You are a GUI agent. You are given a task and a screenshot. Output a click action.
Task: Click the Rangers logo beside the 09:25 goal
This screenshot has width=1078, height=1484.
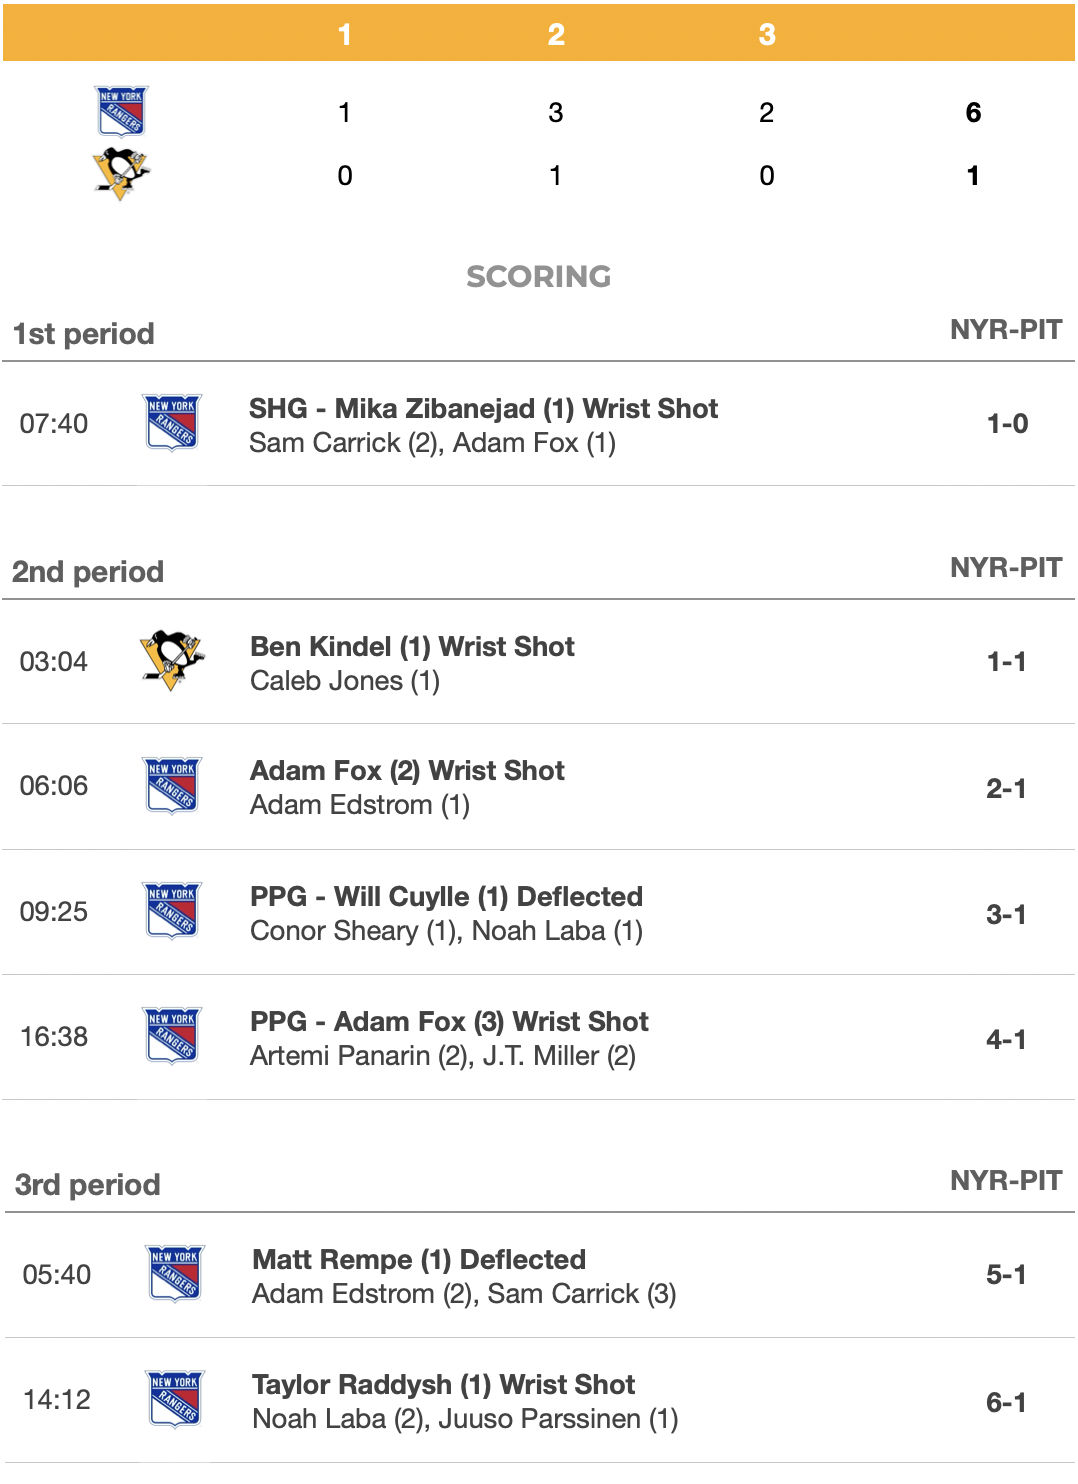tap(172, 910)
